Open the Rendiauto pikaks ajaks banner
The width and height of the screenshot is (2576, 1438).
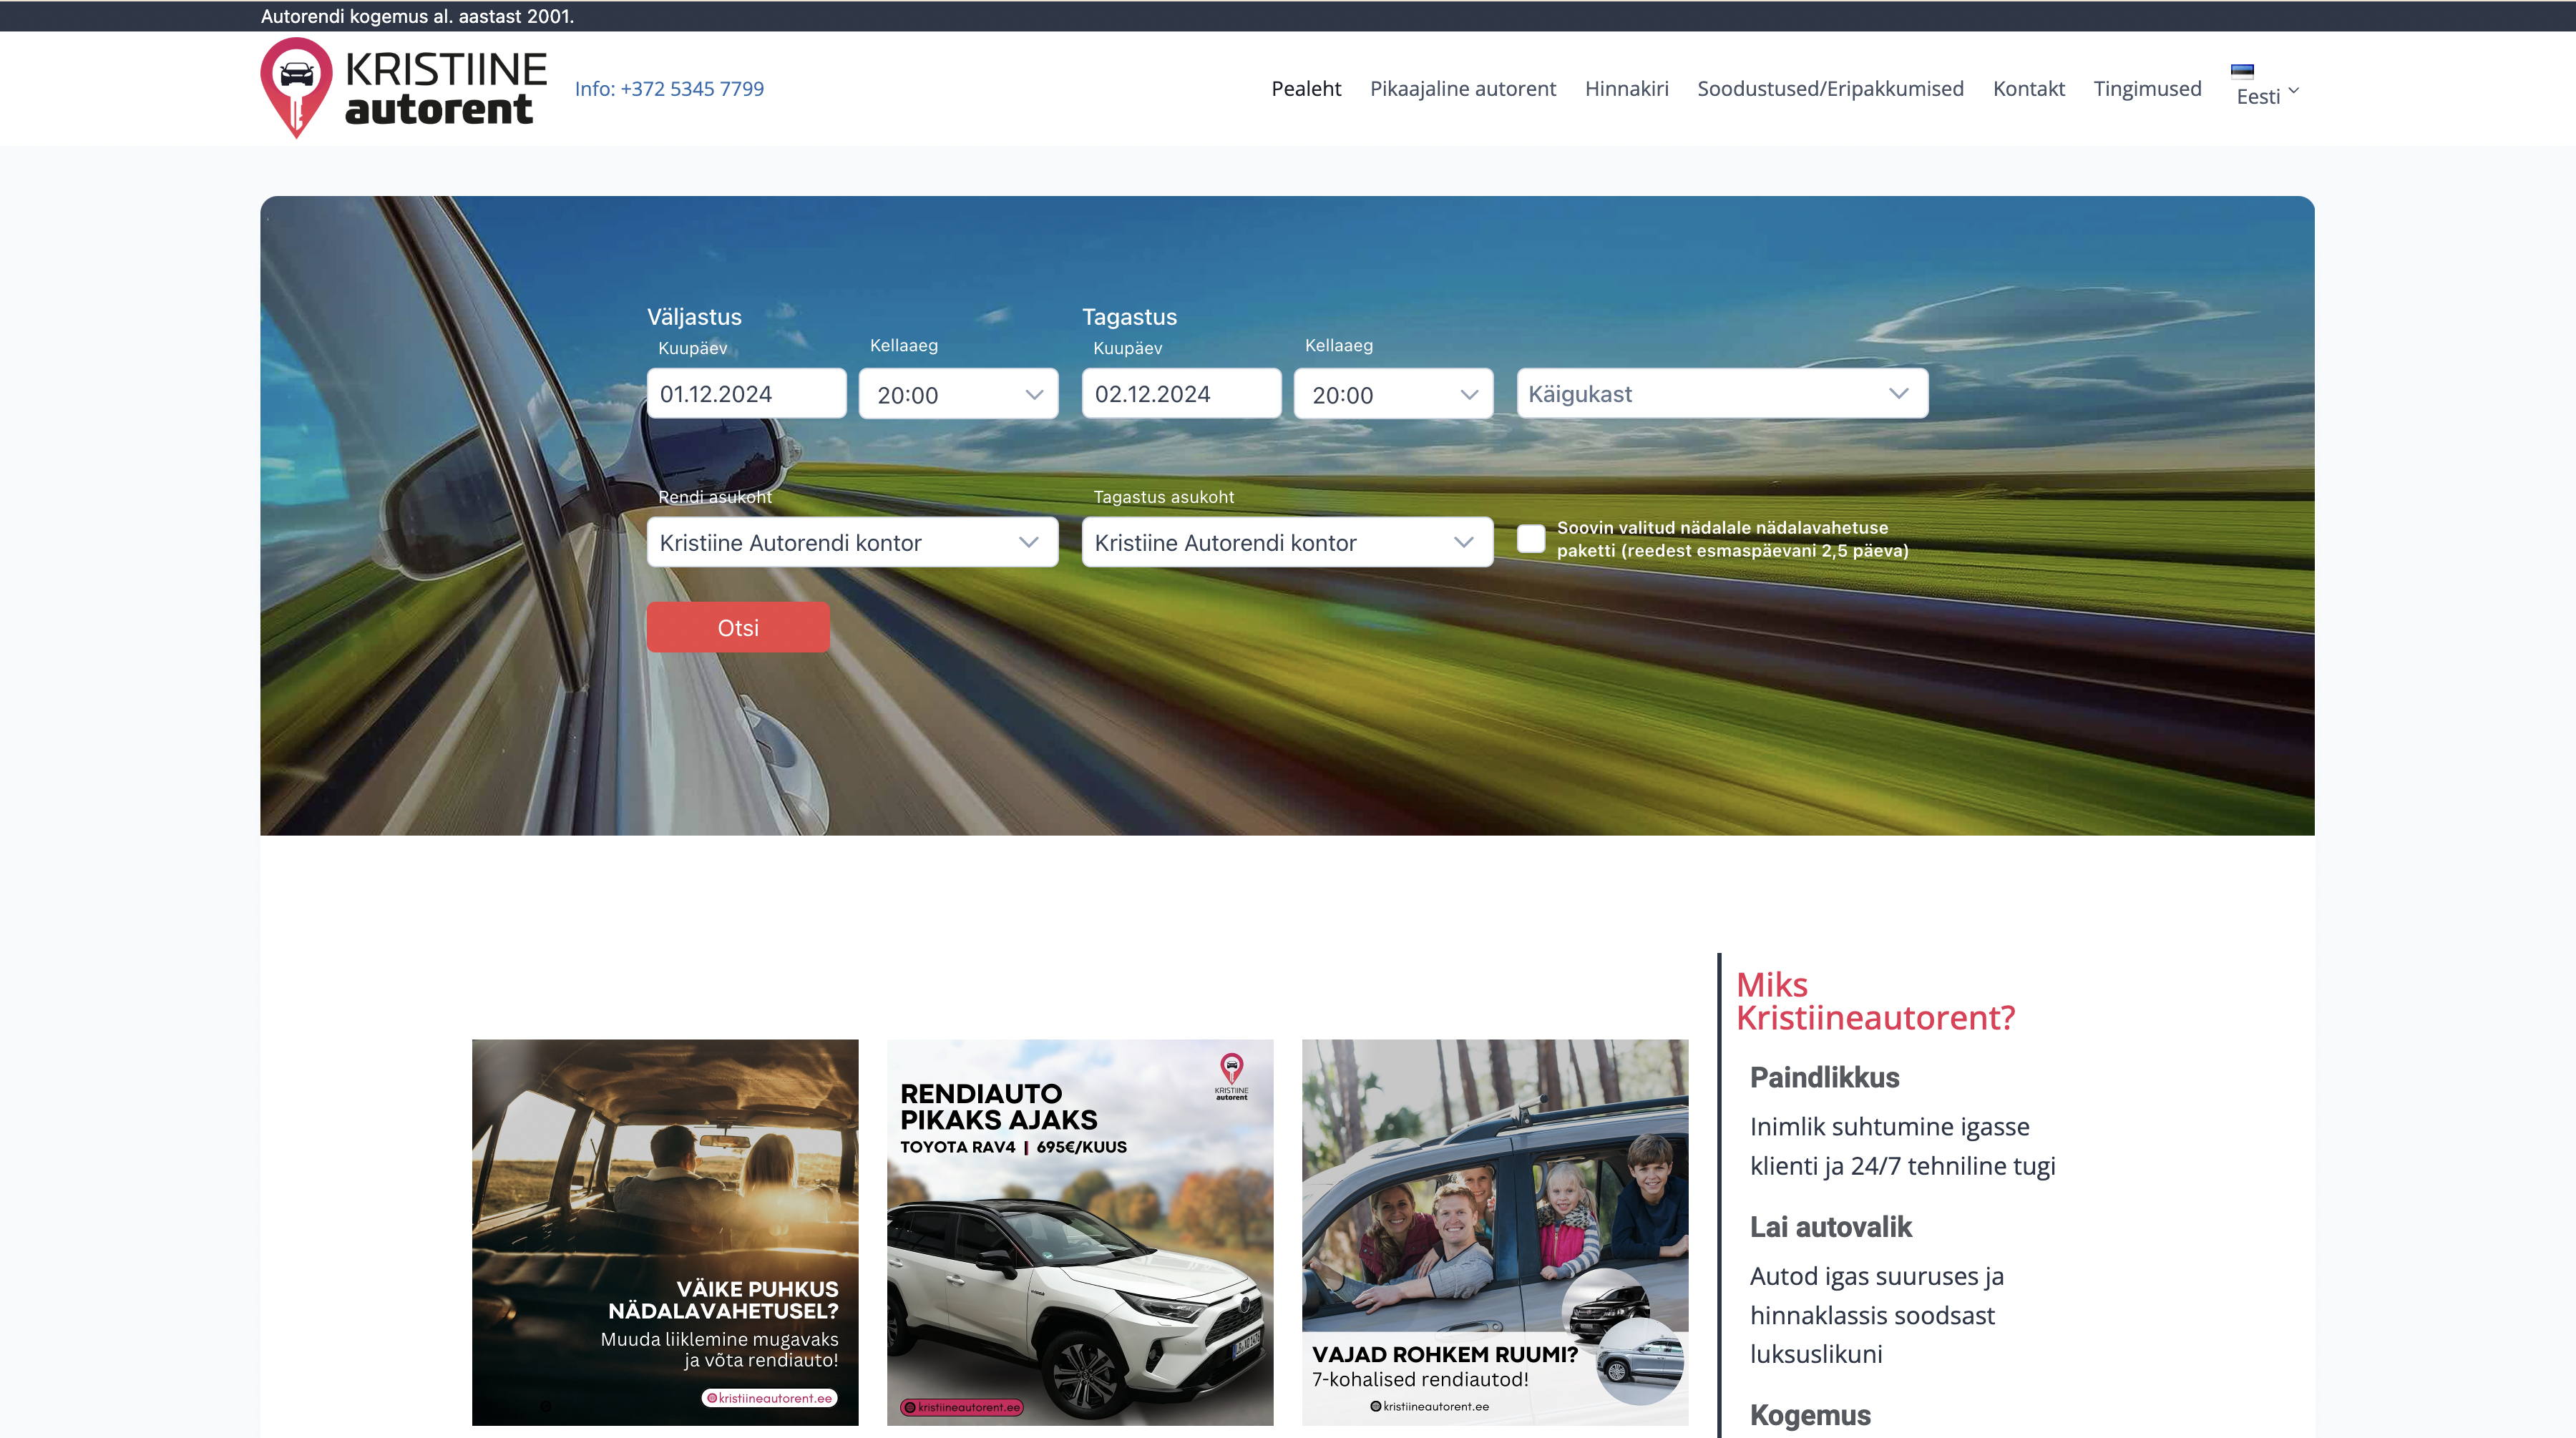[x=1080, y=1232]
